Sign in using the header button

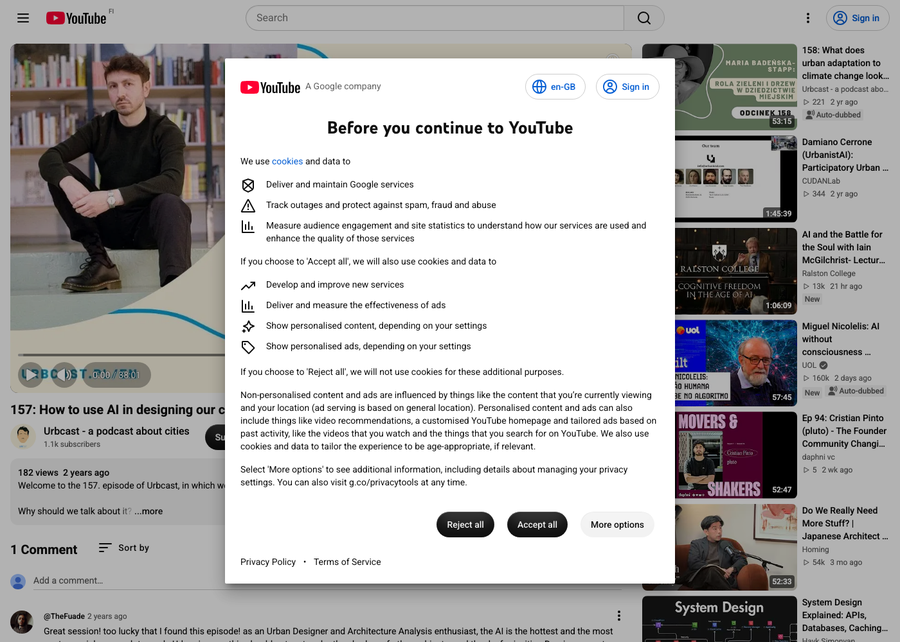[857, 18]
